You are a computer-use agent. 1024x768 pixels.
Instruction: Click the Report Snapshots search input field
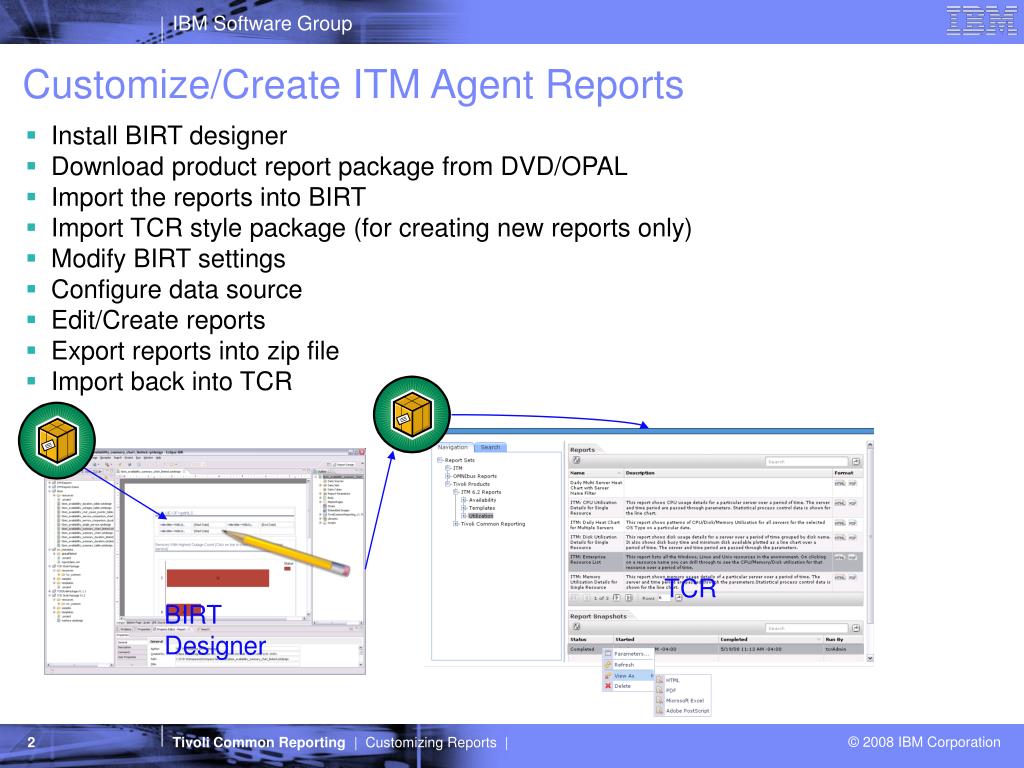click(807, 628)
